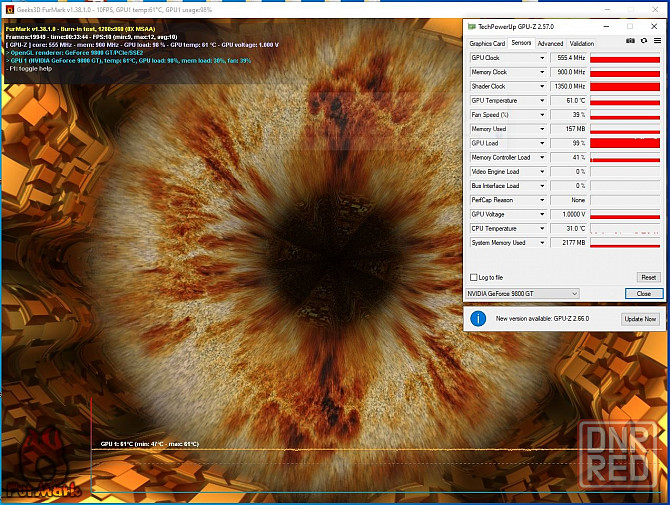The width and height of the screenshot is (670, 505).
Task: Open the GPU Temperature sensor dropdown
Action: coord(542,100)
